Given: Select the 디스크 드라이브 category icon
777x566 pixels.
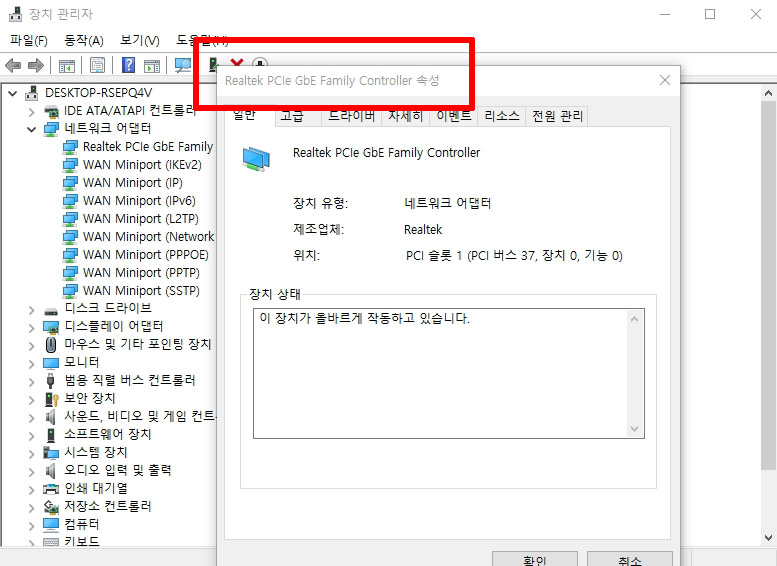Looking at the screenshot, I should coord(51,311).
